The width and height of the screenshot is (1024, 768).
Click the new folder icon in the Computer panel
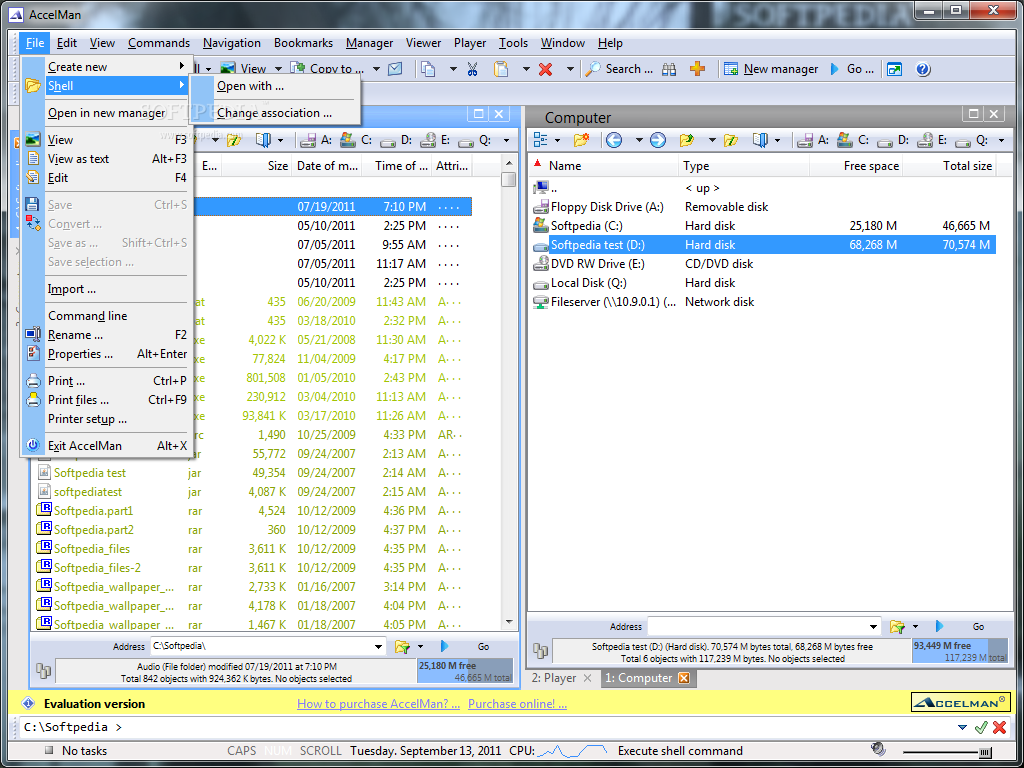tap(581, 140)
